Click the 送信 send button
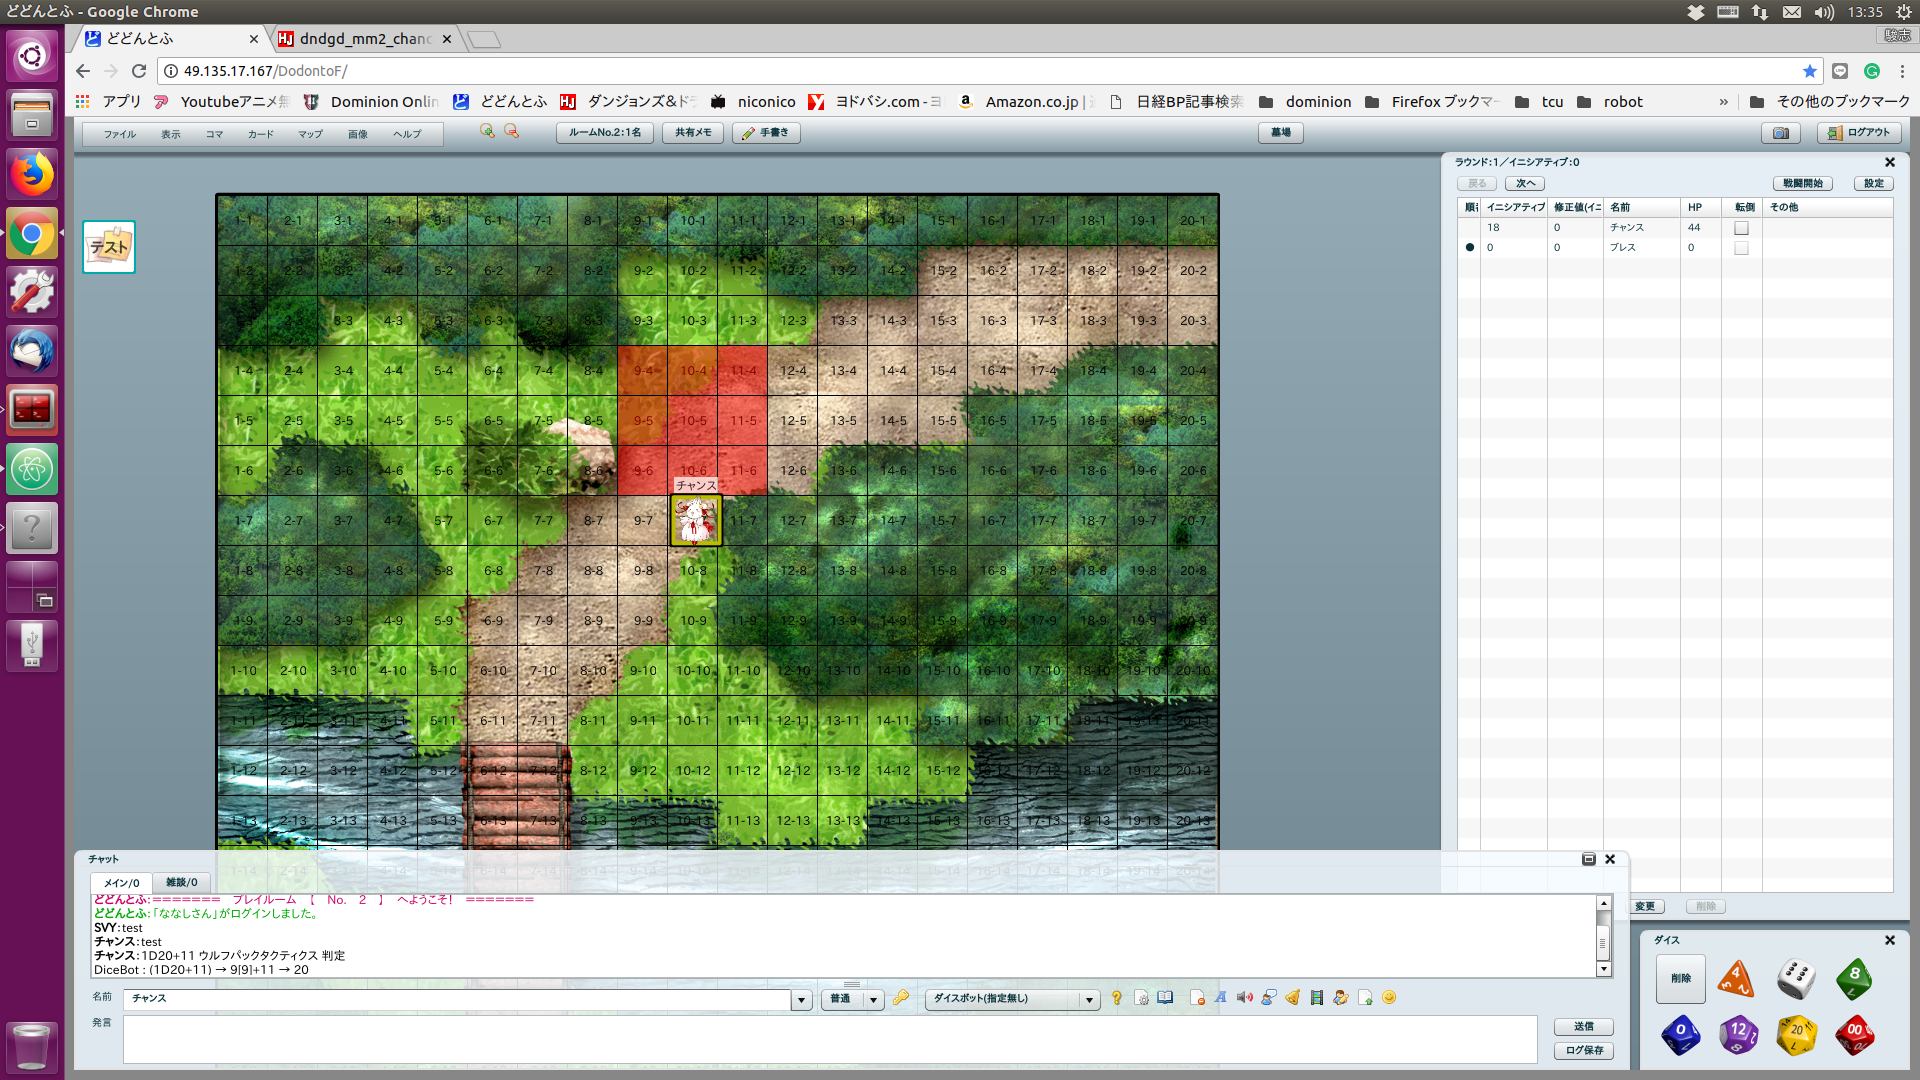This screenshot has width=1920, height=1080. click(x=1583, y=1027)
